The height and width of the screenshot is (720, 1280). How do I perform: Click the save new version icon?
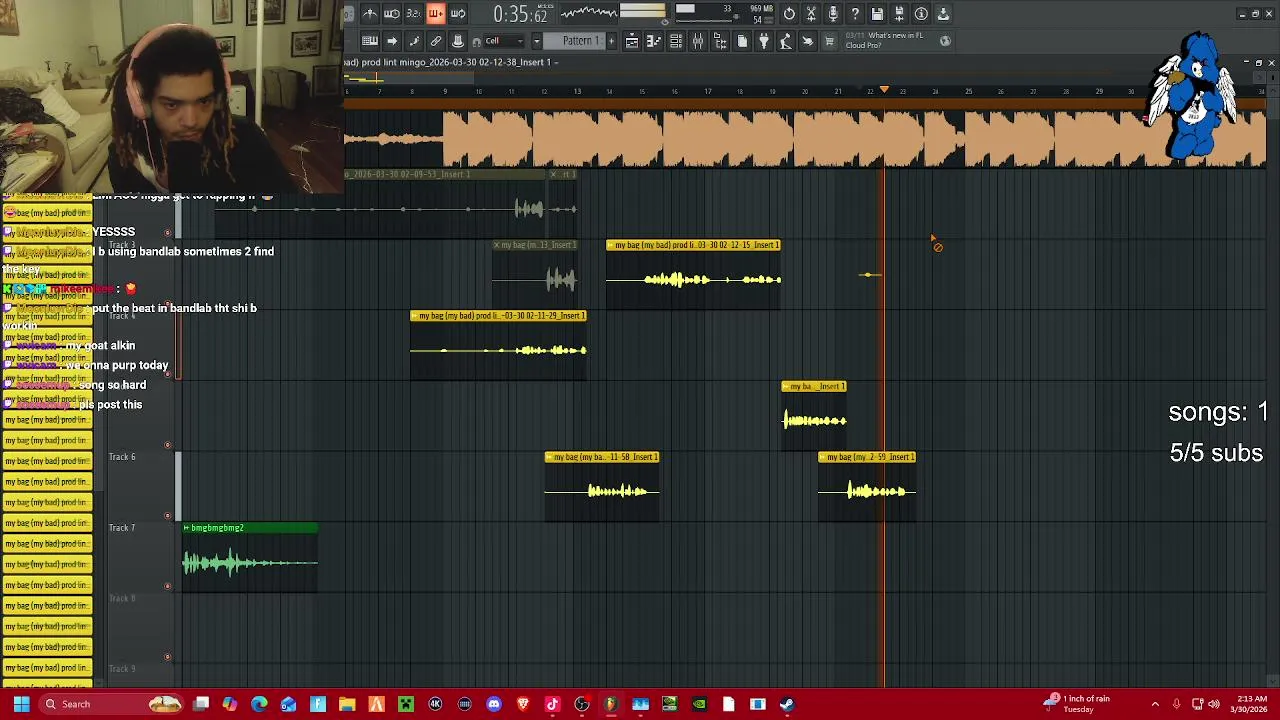click(x=899, y=14)
